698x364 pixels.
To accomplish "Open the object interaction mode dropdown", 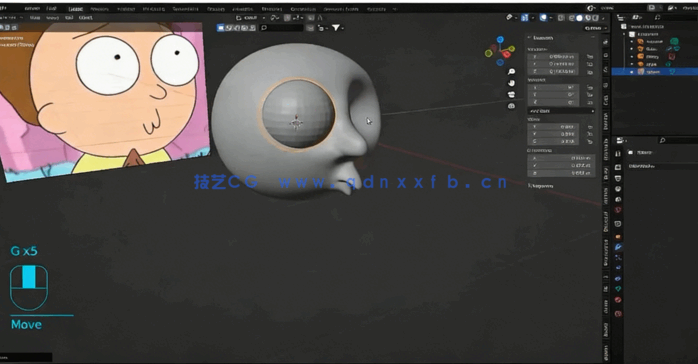I will click(10, 18).
